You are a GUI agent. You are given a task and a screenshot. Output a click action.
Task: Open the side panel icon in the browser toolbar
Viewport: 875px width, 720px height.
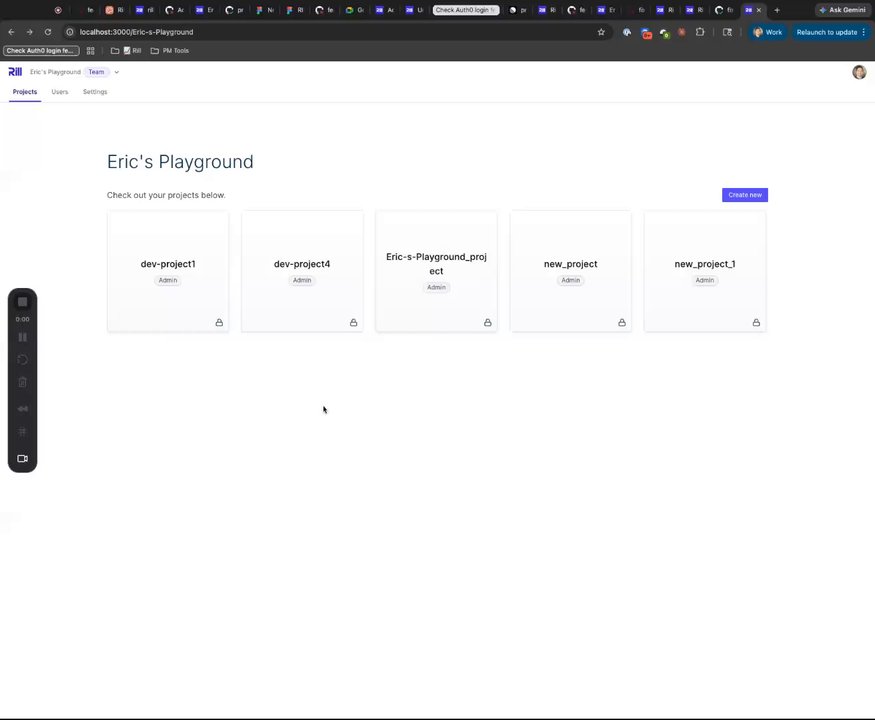(x=727, y=32)
